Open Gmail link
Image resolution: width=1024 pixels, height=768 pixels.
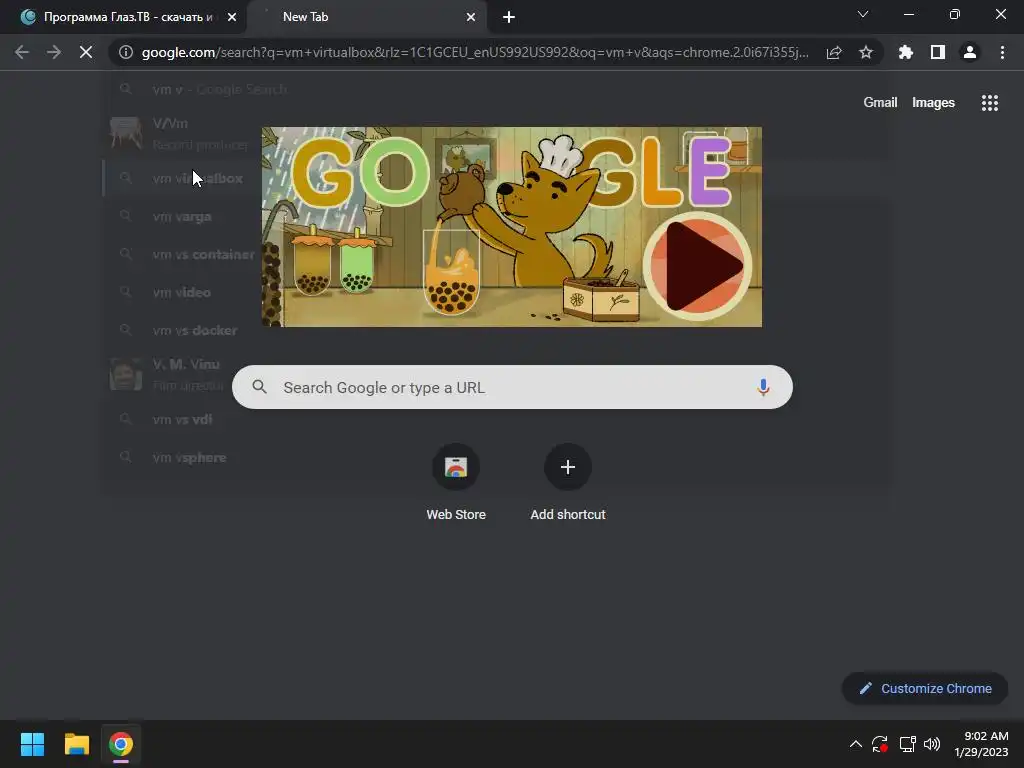(x=880, y=103)
